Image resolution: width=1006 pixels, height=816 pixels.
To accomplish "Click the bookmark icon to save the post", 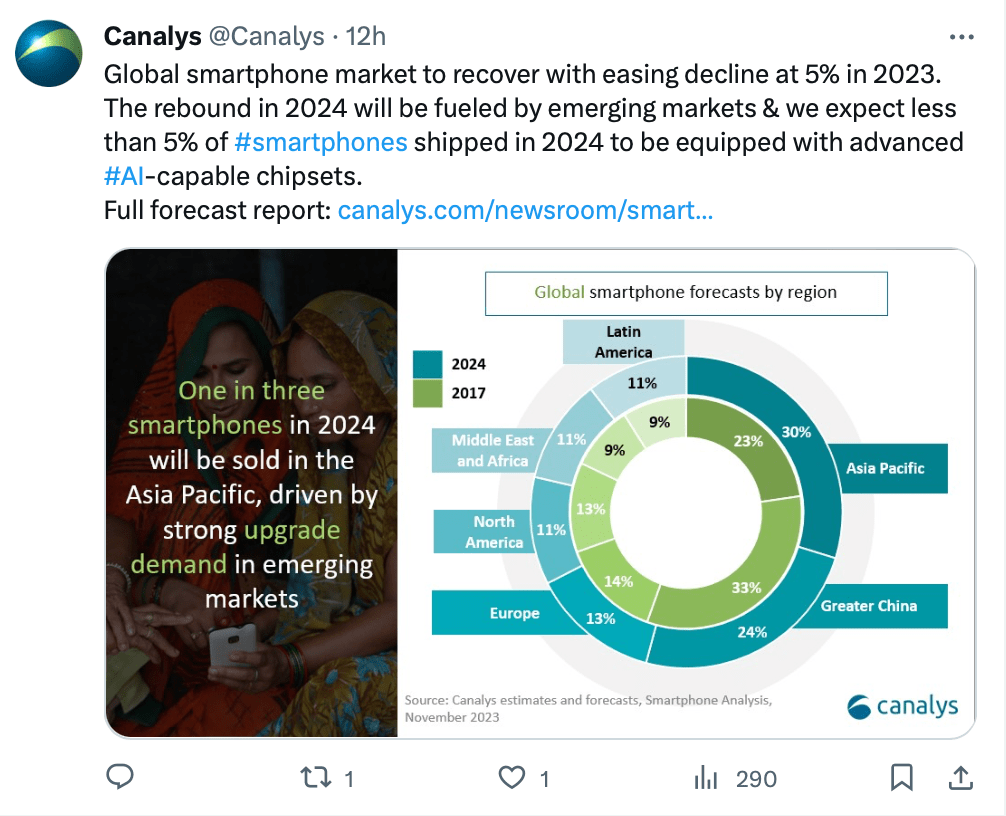I will [x=903, y=776].
